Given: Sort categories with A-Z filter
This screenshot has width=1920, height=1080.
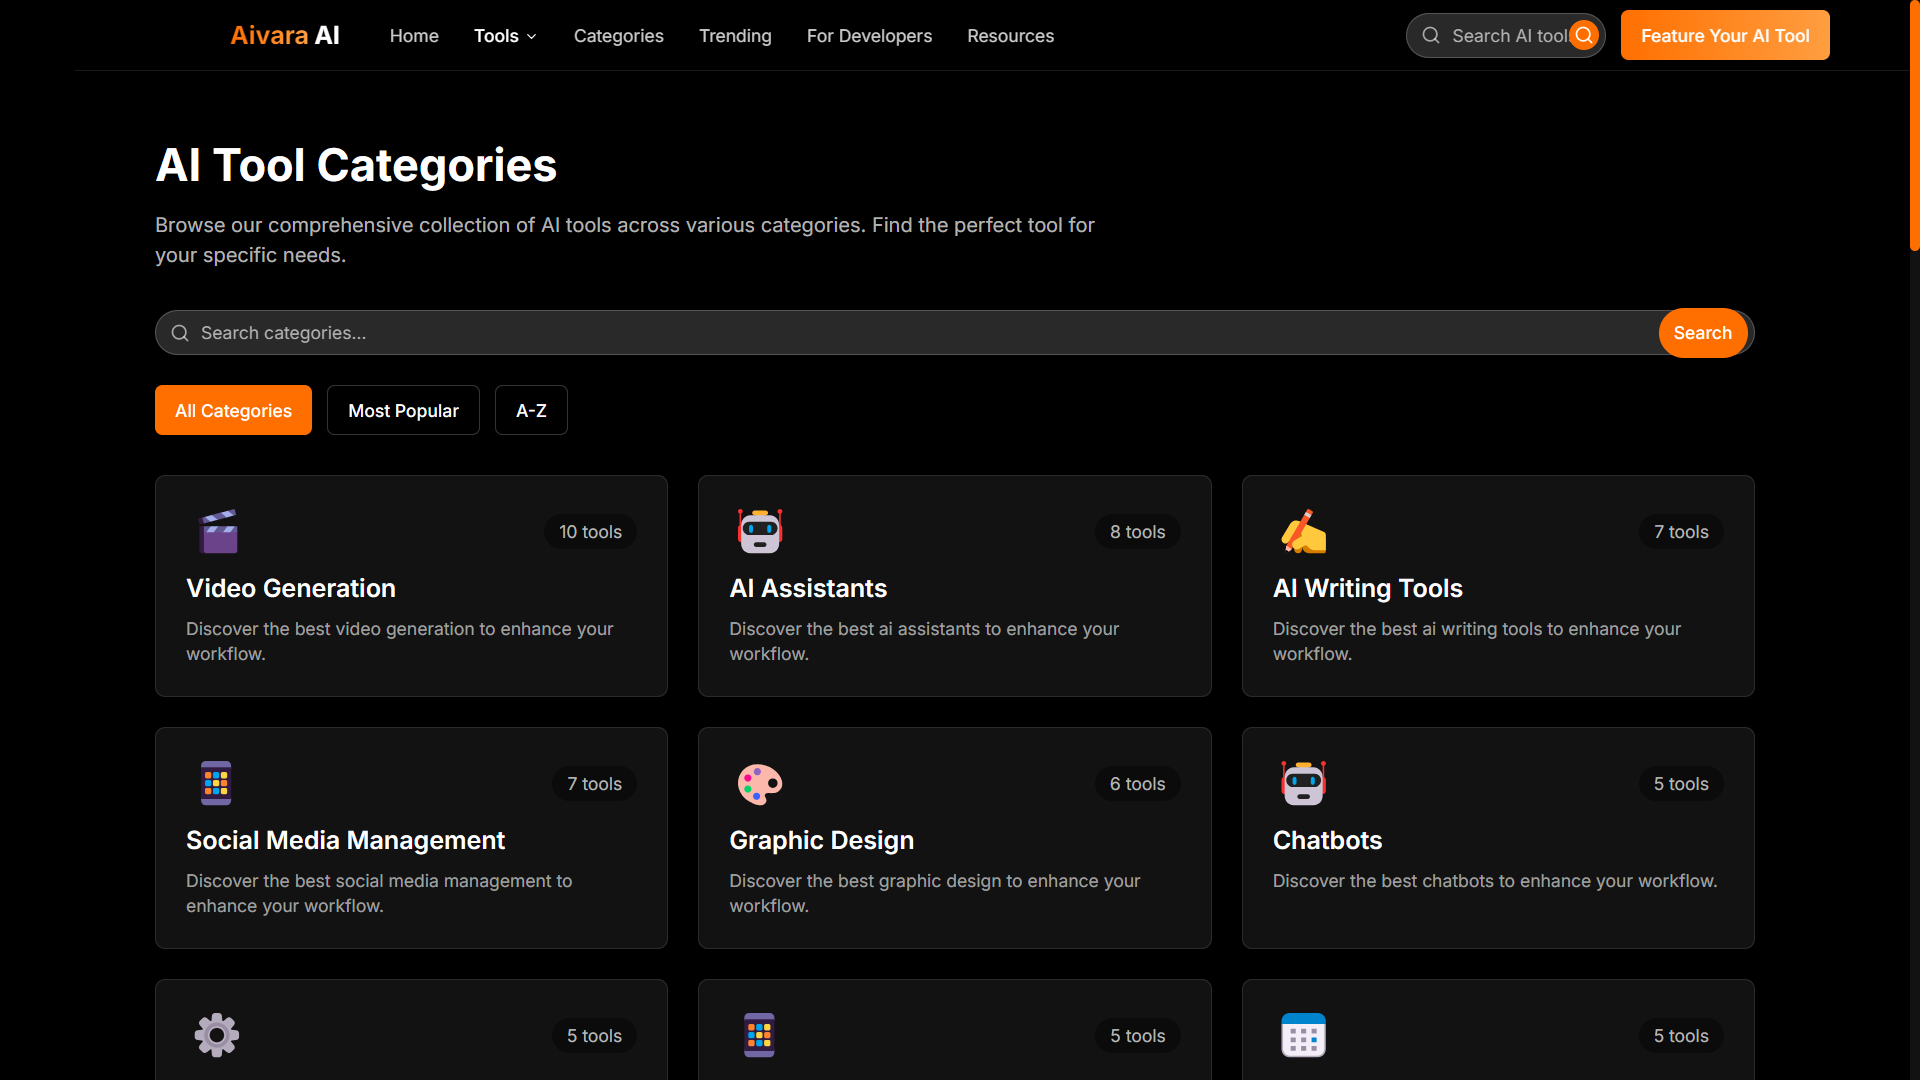Looking at the screenshot, I should click(531, 411).
